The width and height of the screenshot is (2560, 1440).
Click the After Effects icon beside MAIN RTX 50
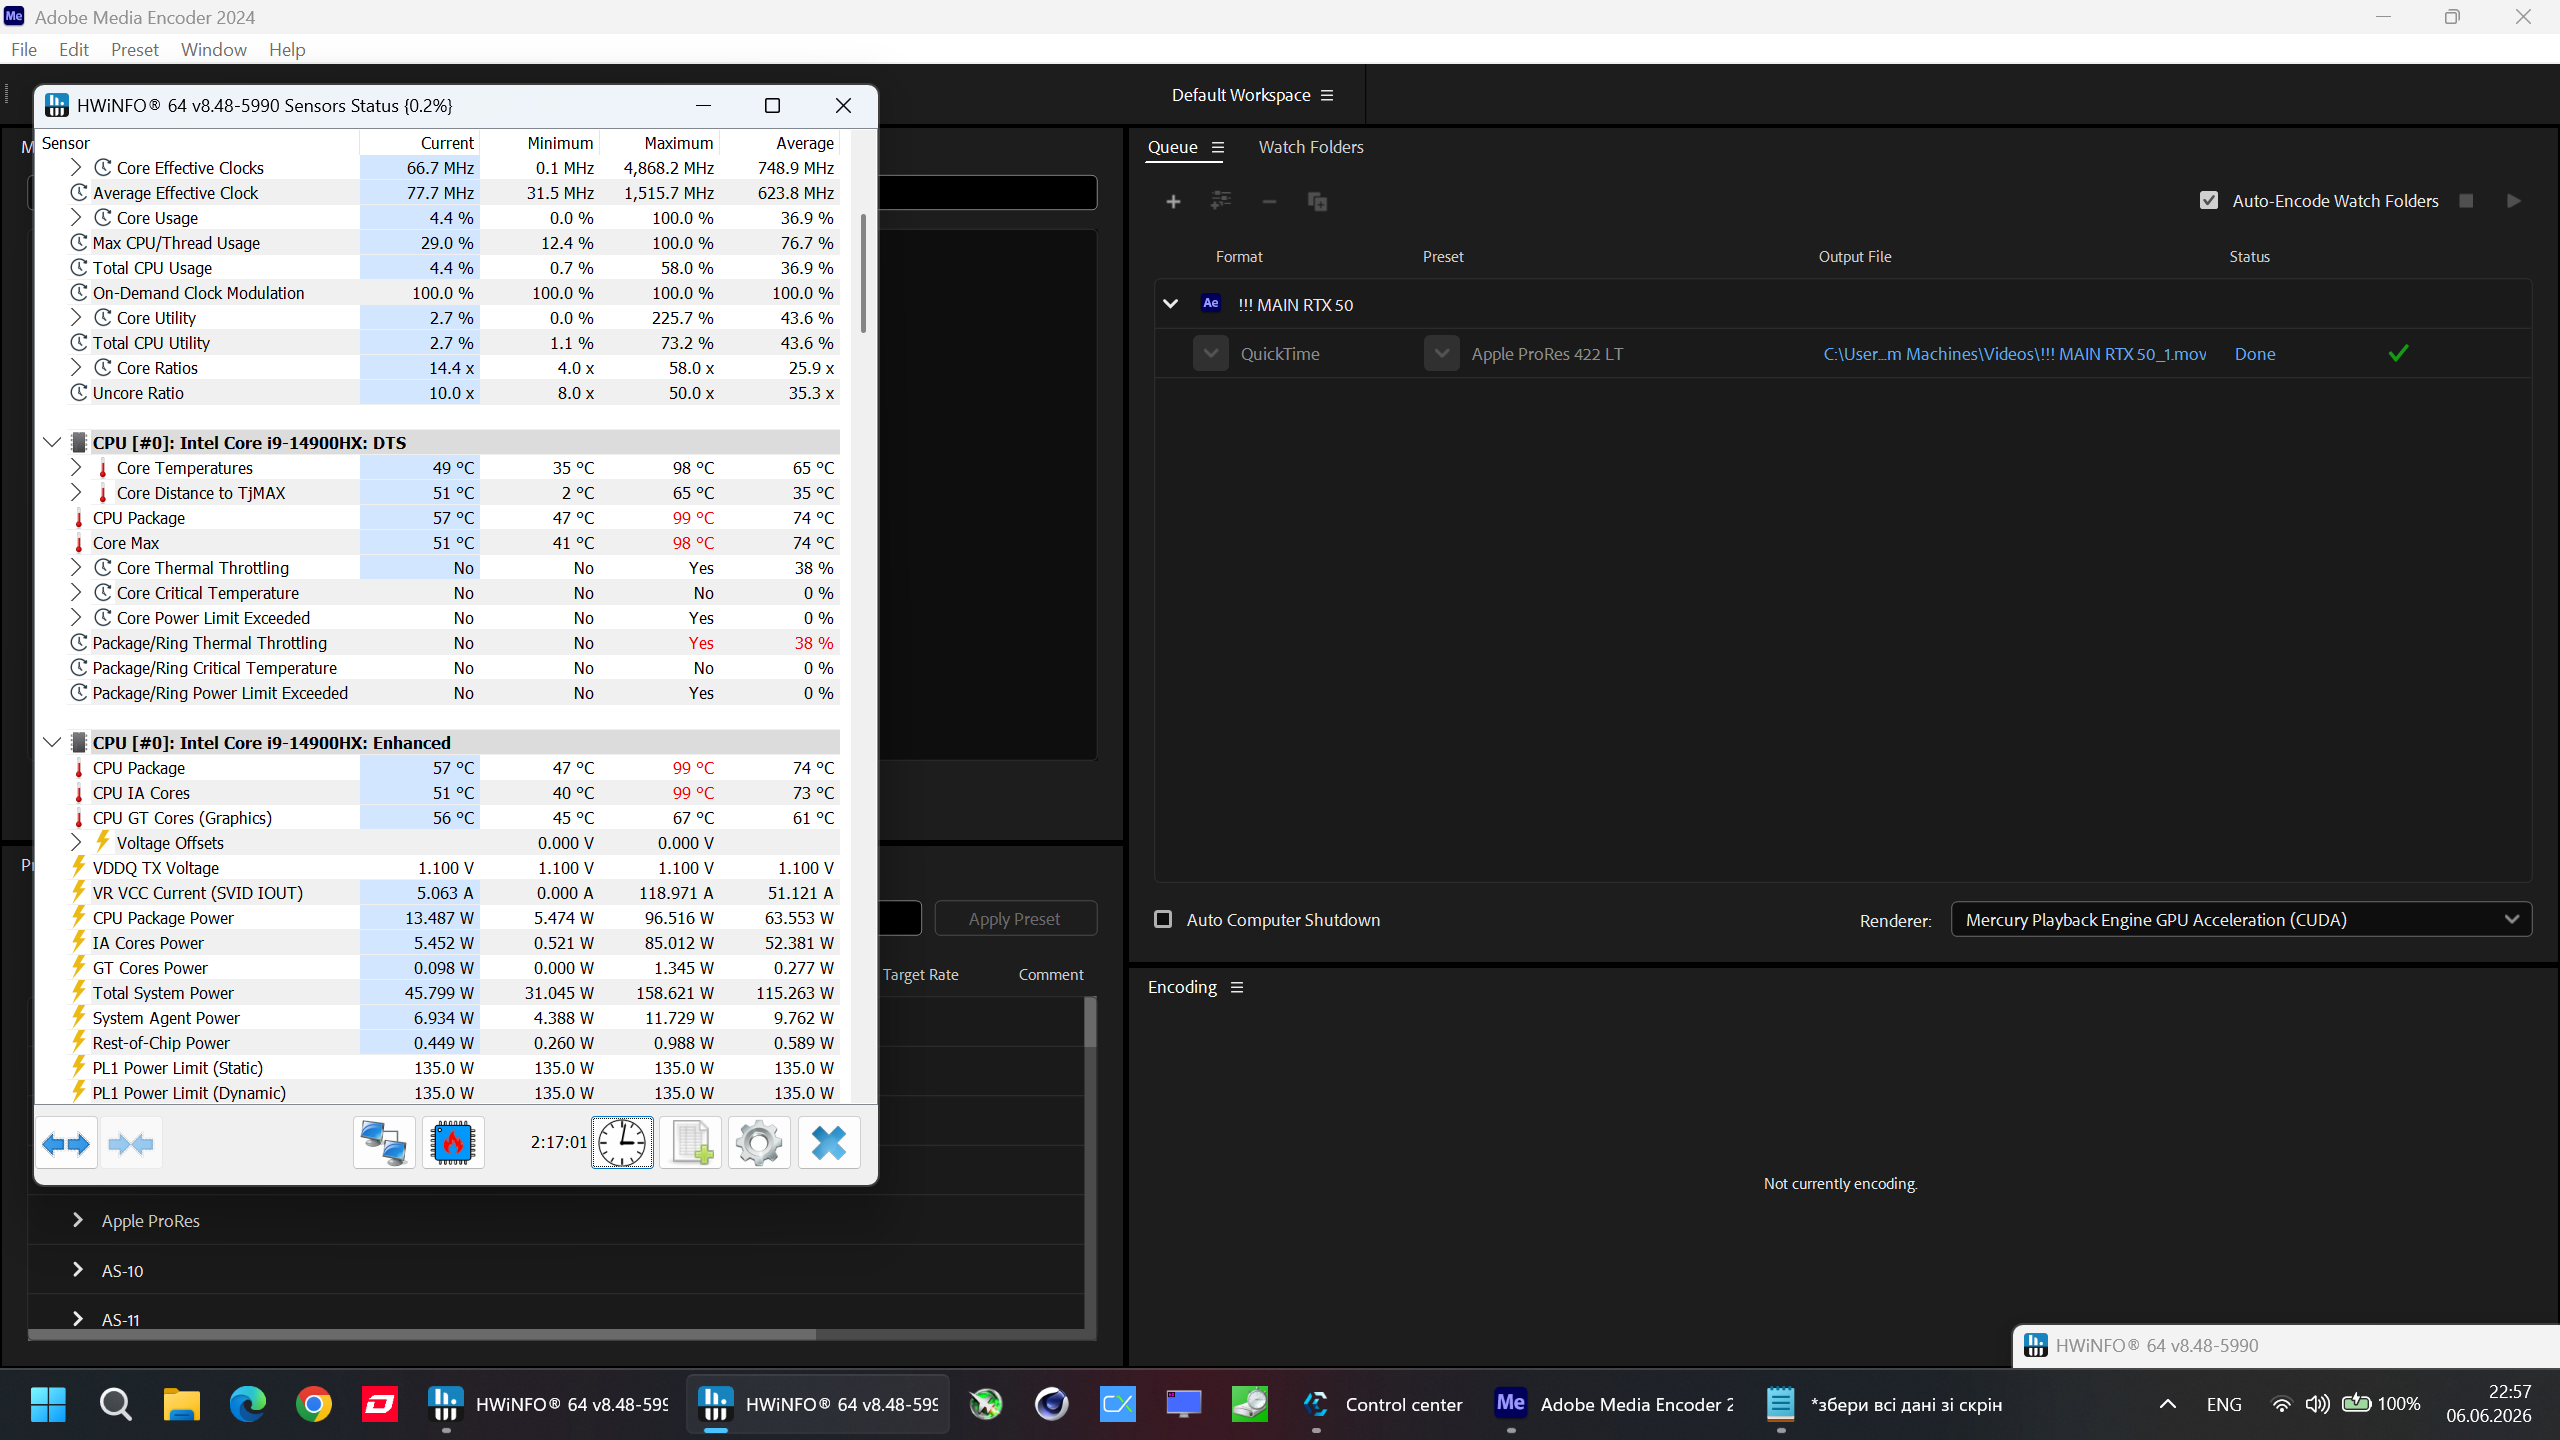click(1211, 303)
